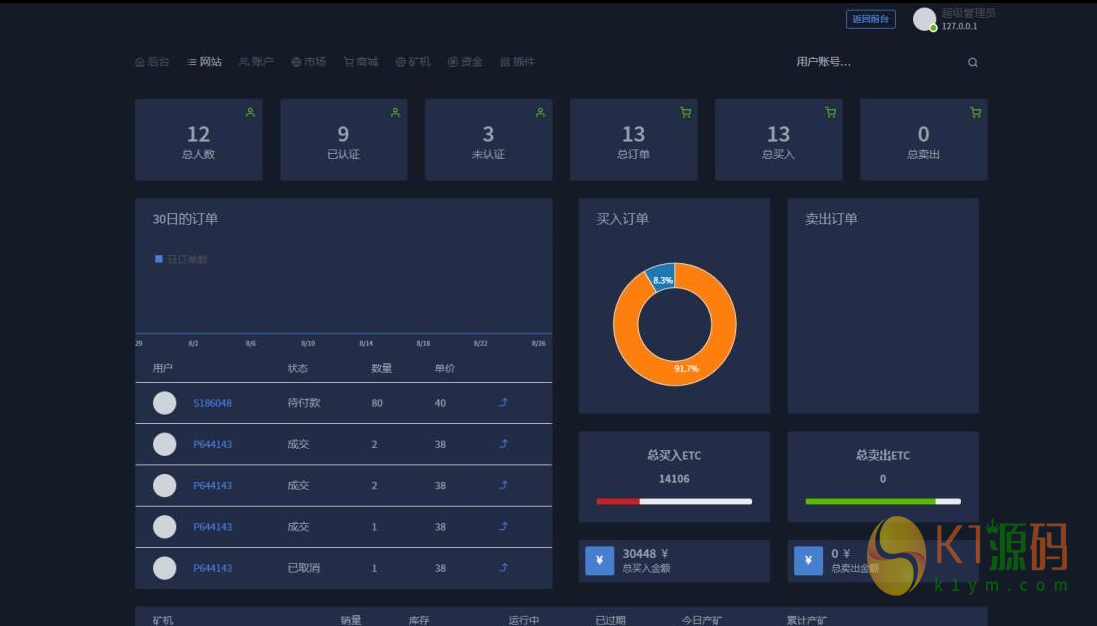The height and width of the screenshot is (626, 1097).
Task: Click the 返回前台 button
Action: click(870, 19)
